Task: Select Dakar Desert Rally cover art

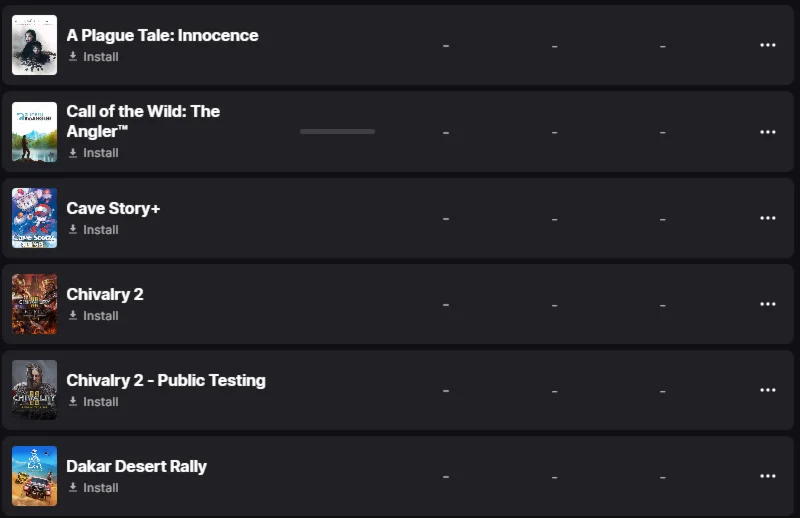Action: pyautogui.click(x=35, y=476)
